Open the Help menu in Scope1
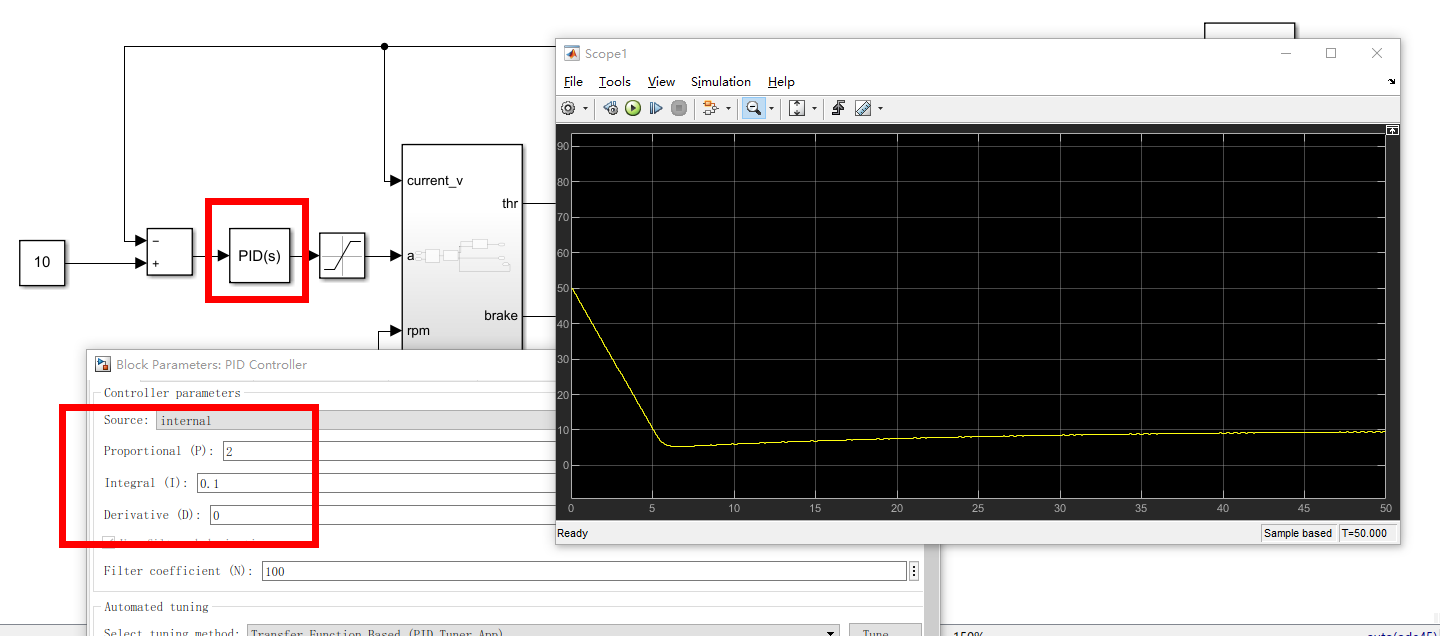1440x636 pixels. click(781, 82)
